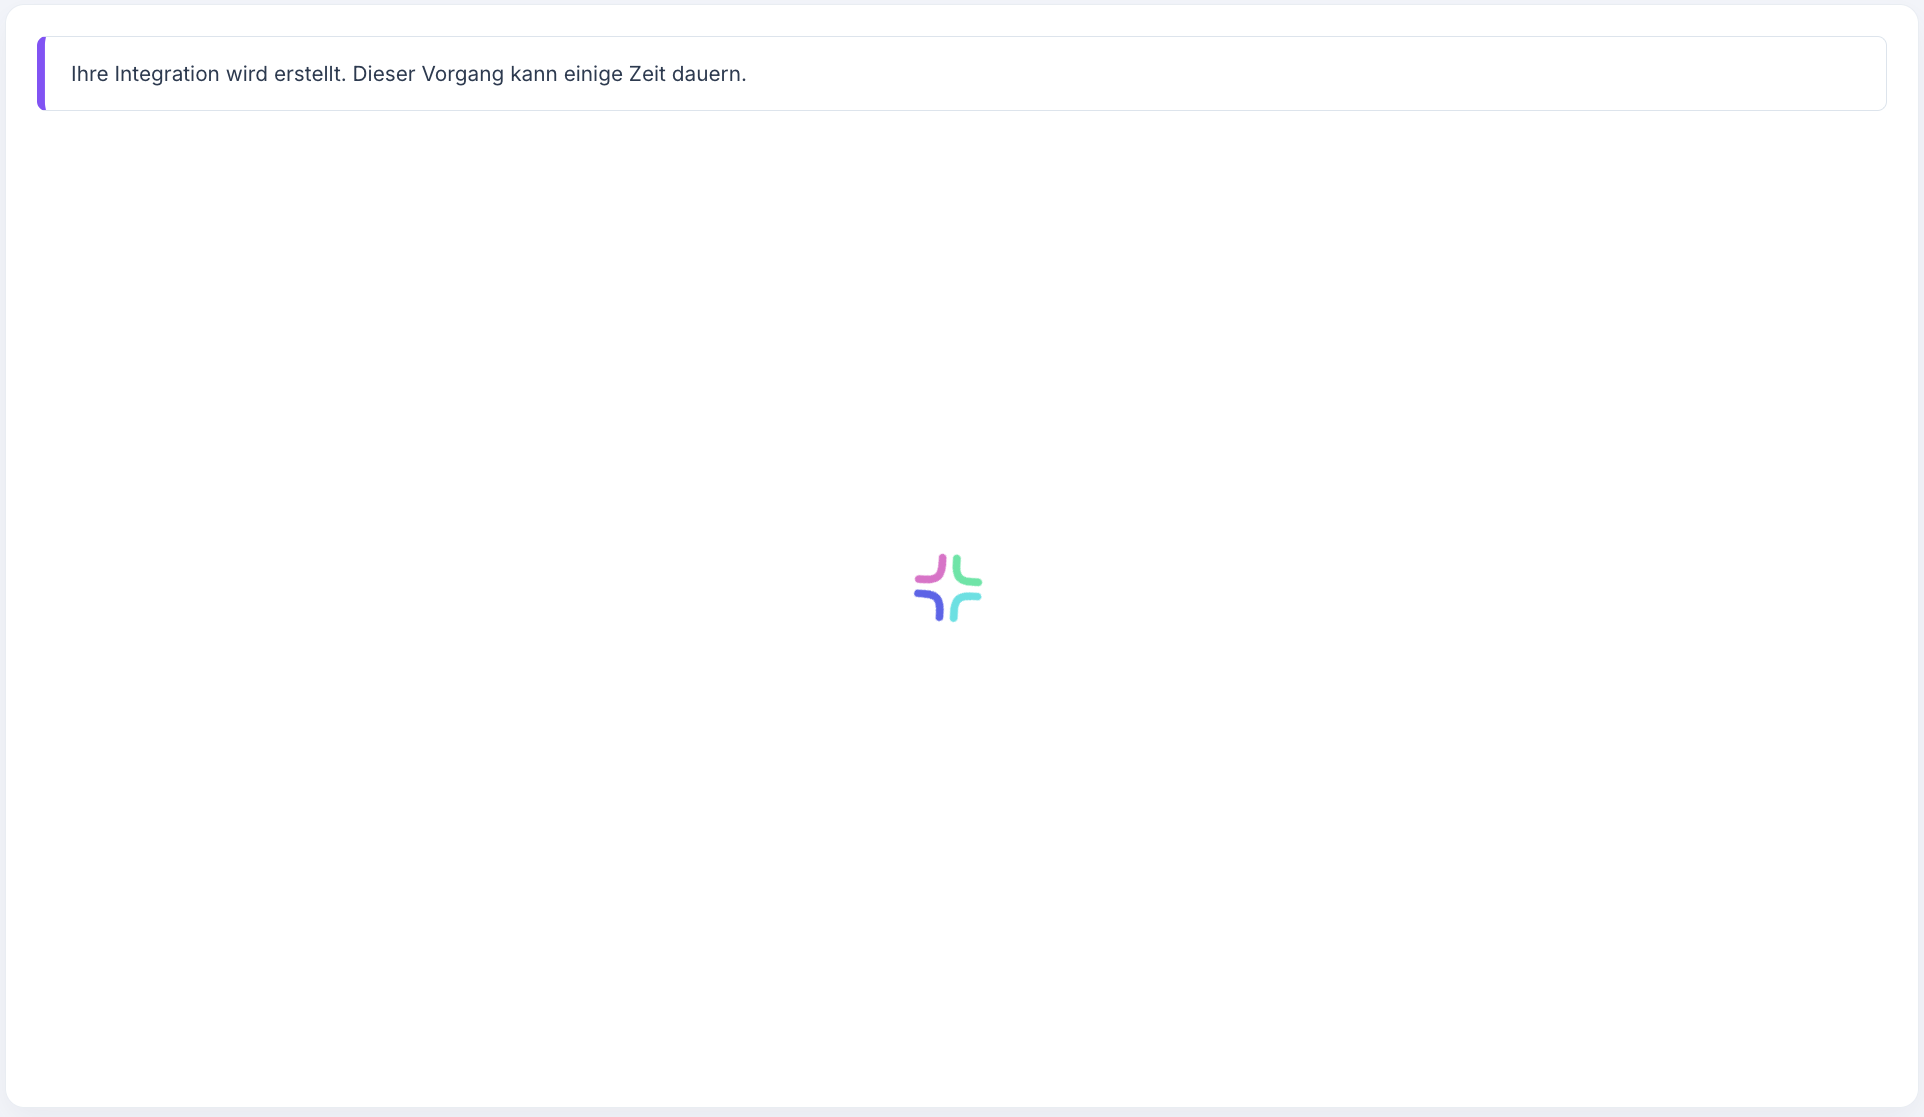This screenshot has width=1924, height=1117.
Task: Click the green arc of the spinner
Action: tap(961, 575)
